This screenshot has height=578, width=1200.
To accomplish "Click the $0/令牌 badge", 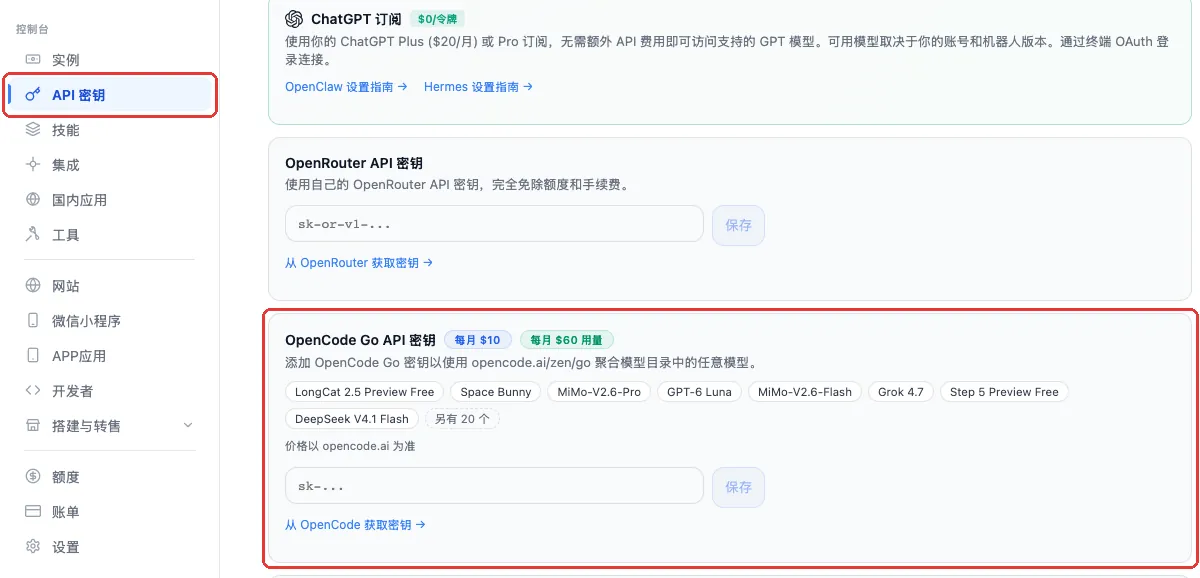I will (x=436, y=19).
